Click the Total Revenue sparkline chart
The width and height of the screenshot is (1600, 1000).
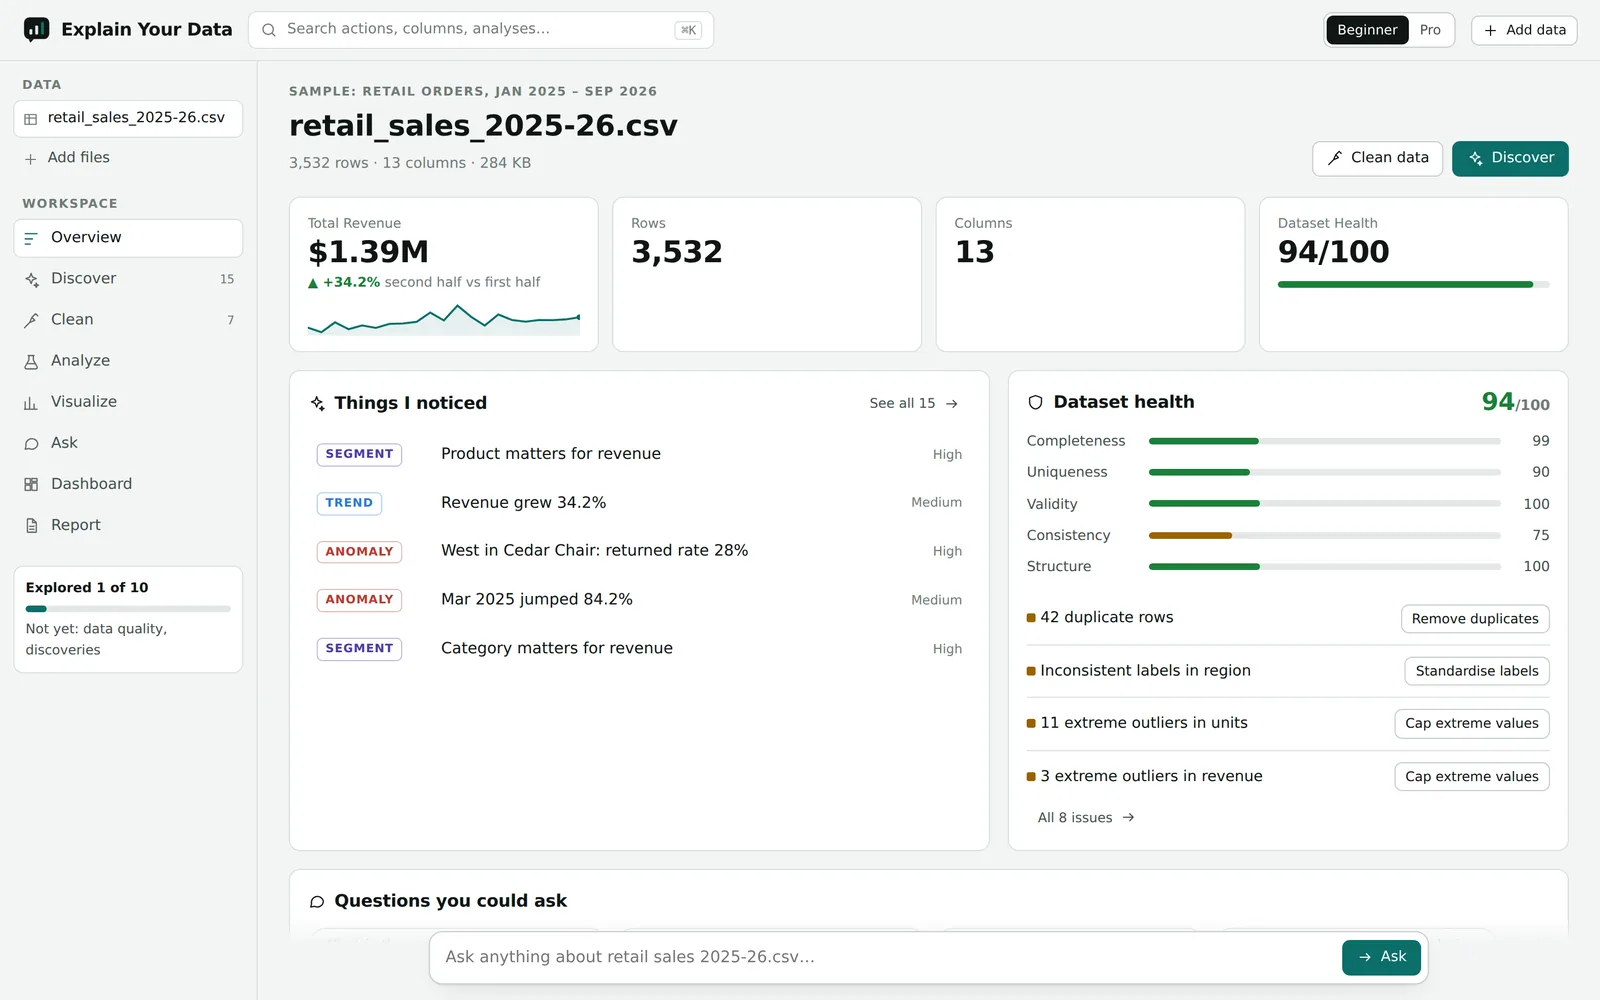[444, 320]
